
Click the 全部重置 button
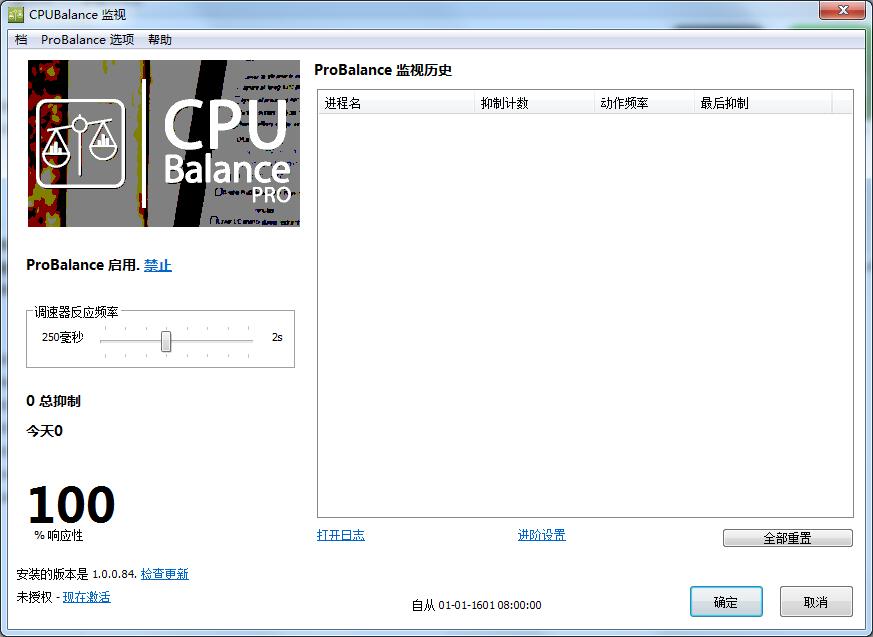787,538
